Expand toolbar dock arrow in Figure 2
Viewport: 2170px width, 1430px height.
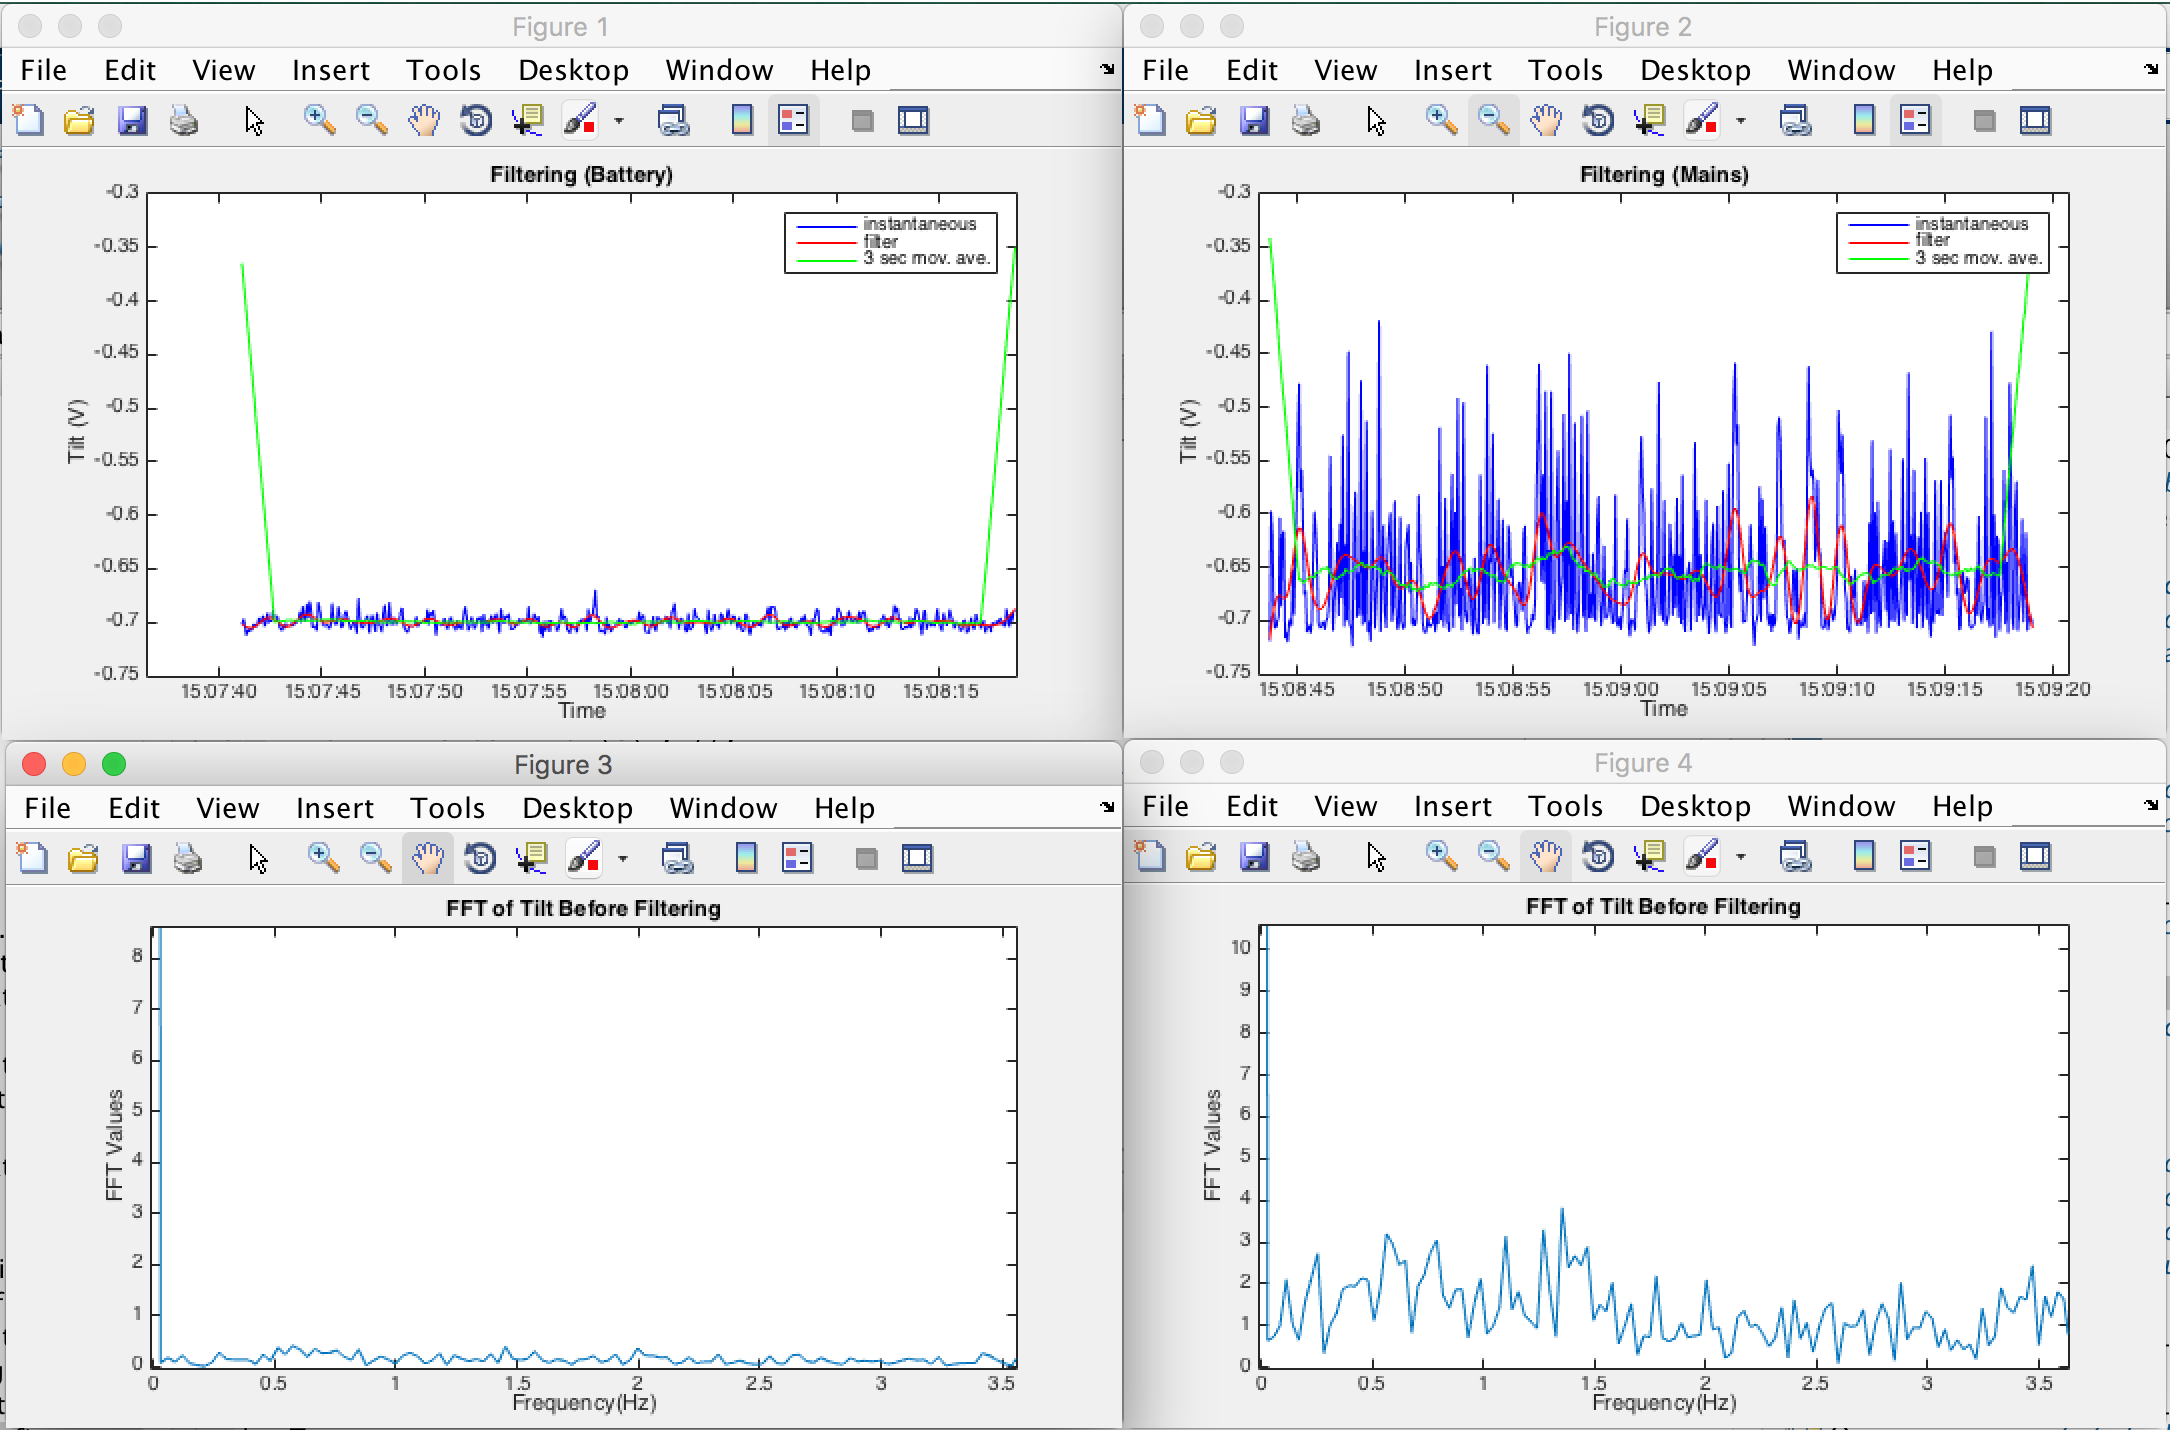(x=2151, y=69)
